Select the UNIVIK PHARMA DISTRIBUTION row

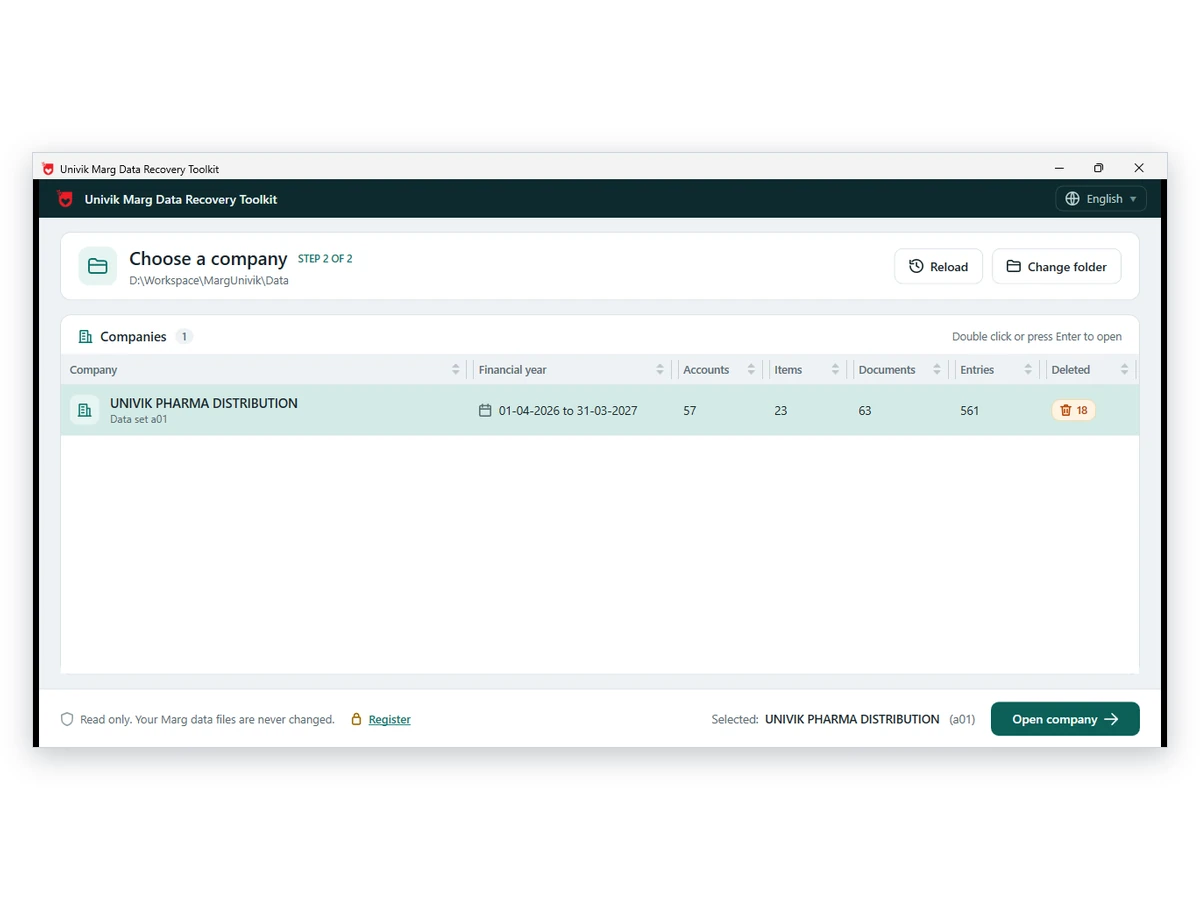point(600,410)
